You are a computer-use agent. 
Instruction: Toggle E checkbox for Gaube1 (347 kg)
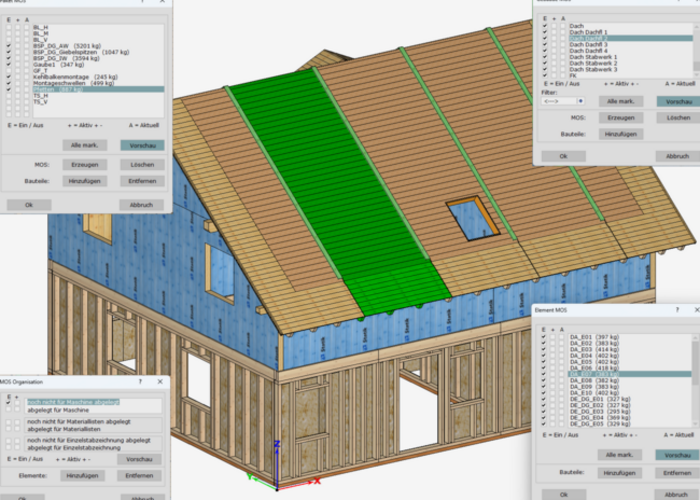(x=9, y=65)
